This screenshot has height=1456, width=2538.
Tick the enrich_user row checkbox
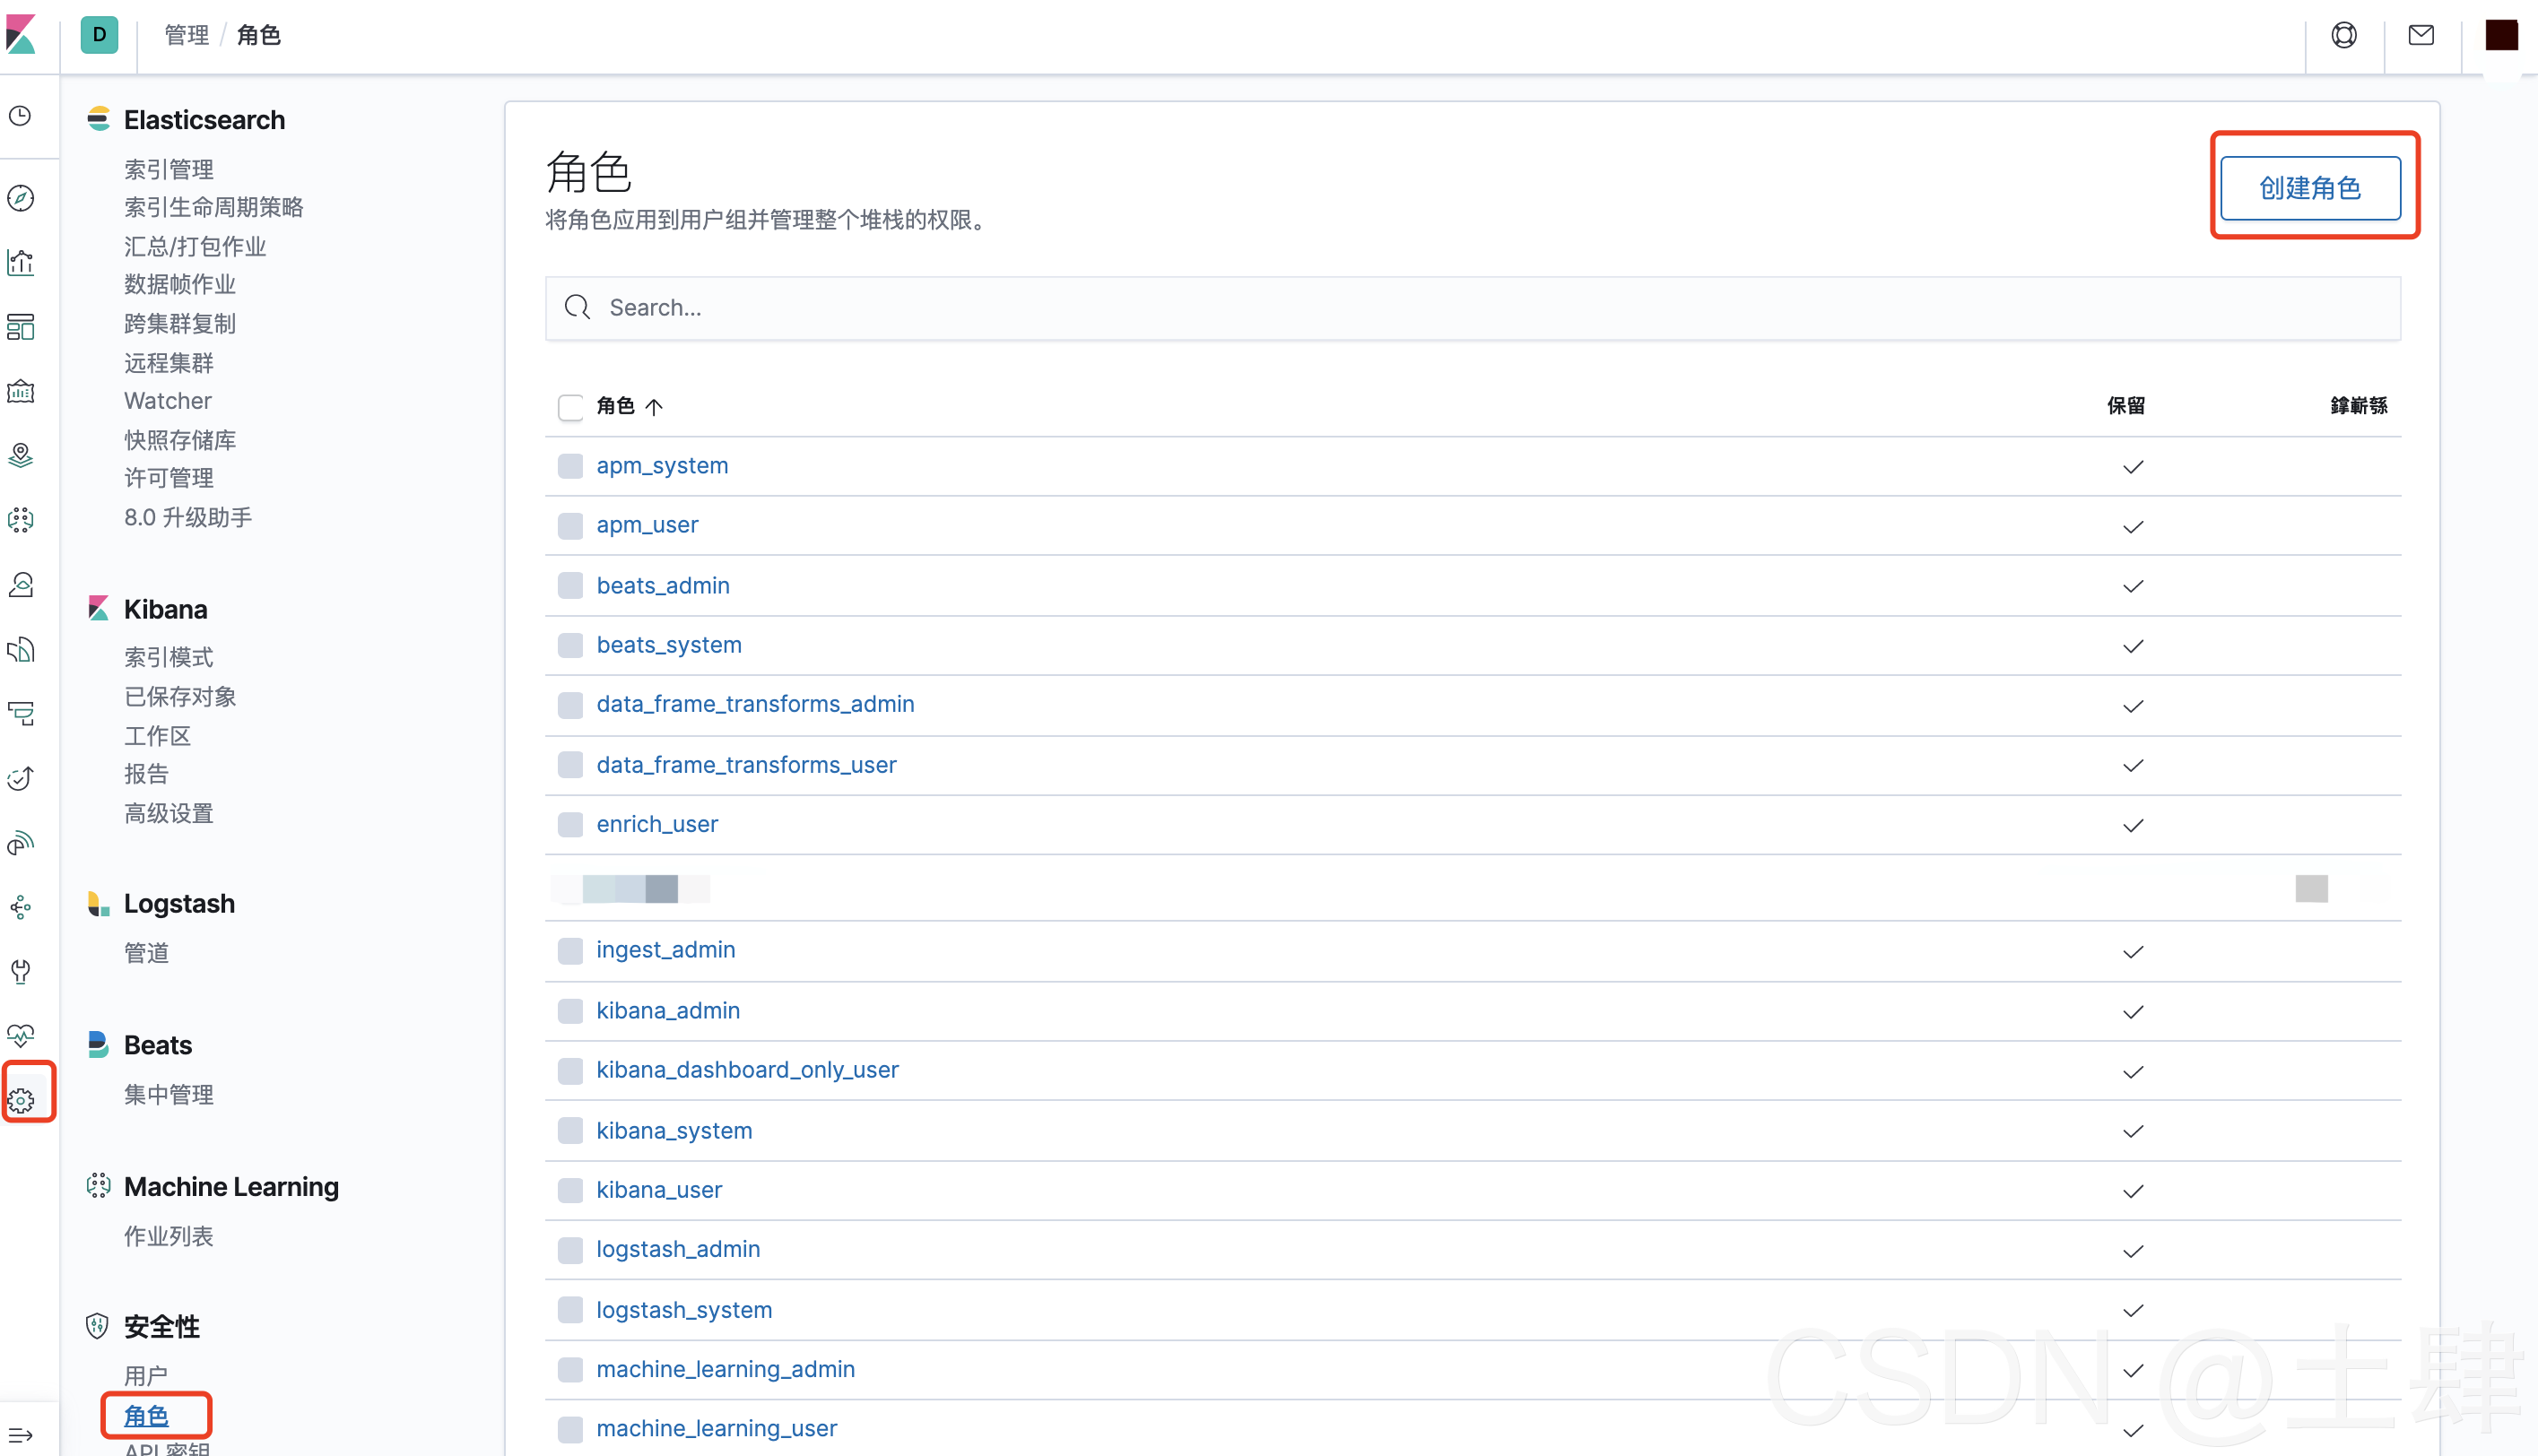(570, 824)
